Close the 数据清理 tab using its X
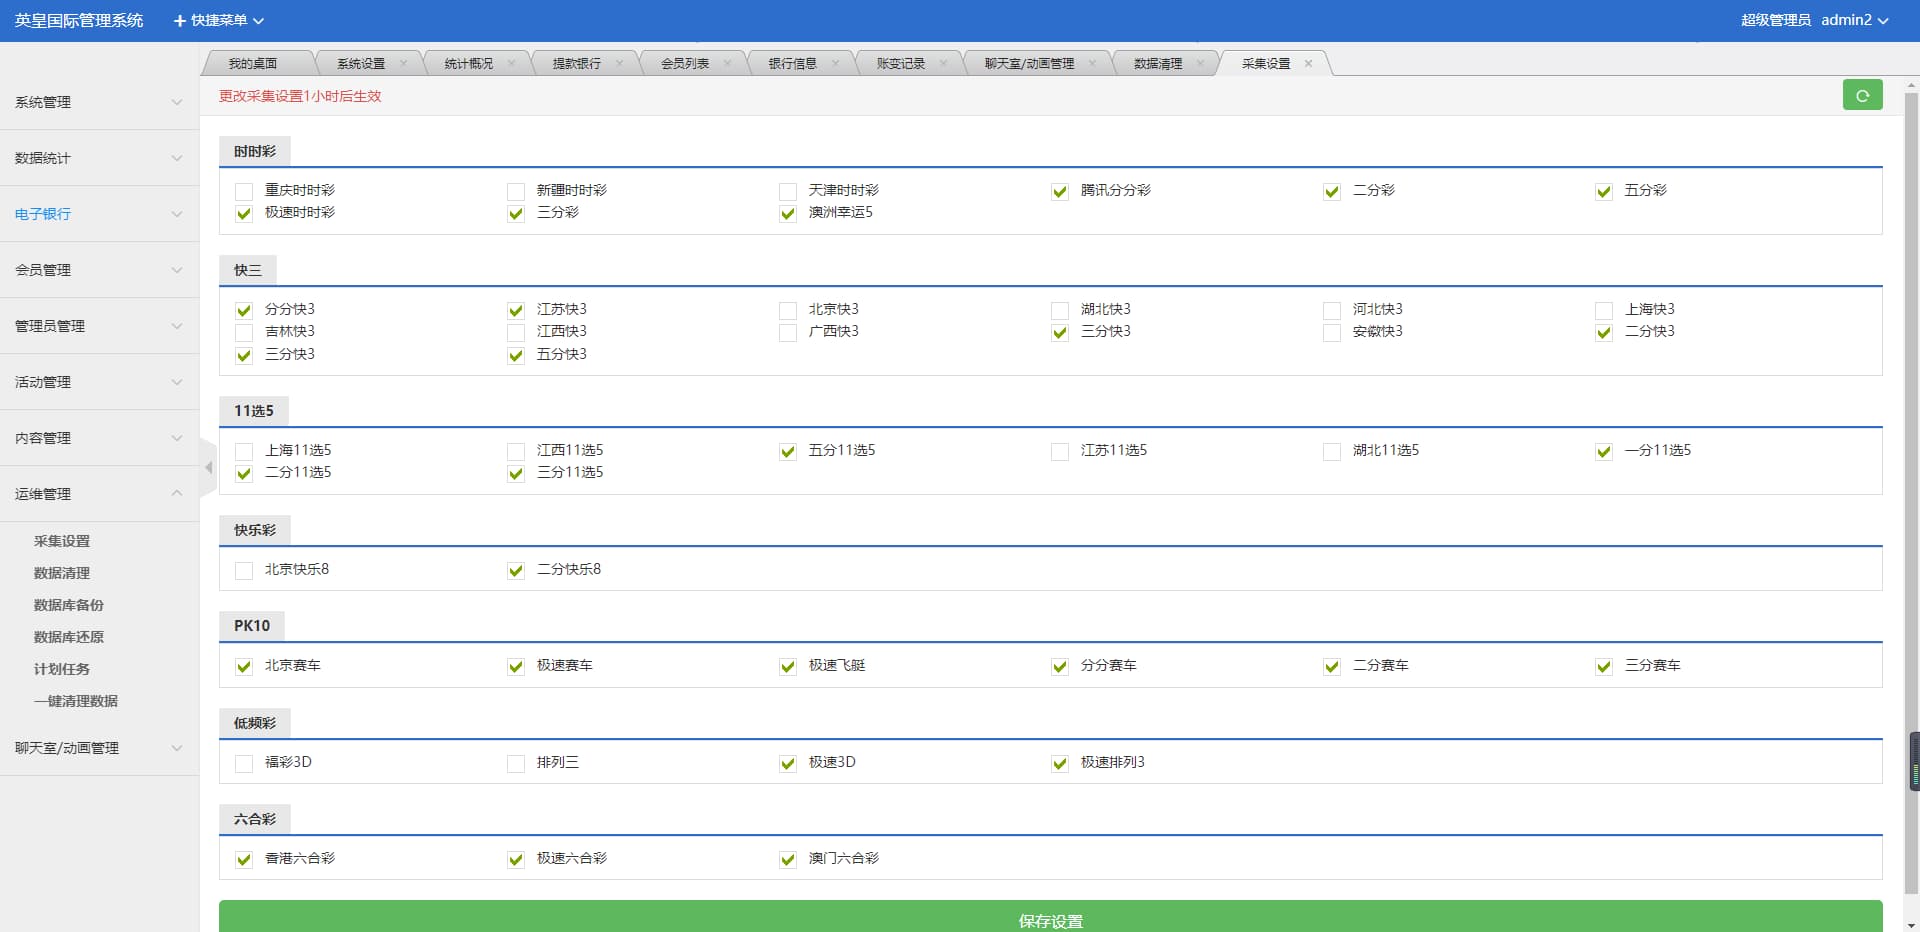Image resolution: width=1920 pixels, height=932 pixels. pyautogui.click(x=1200, y=64)
